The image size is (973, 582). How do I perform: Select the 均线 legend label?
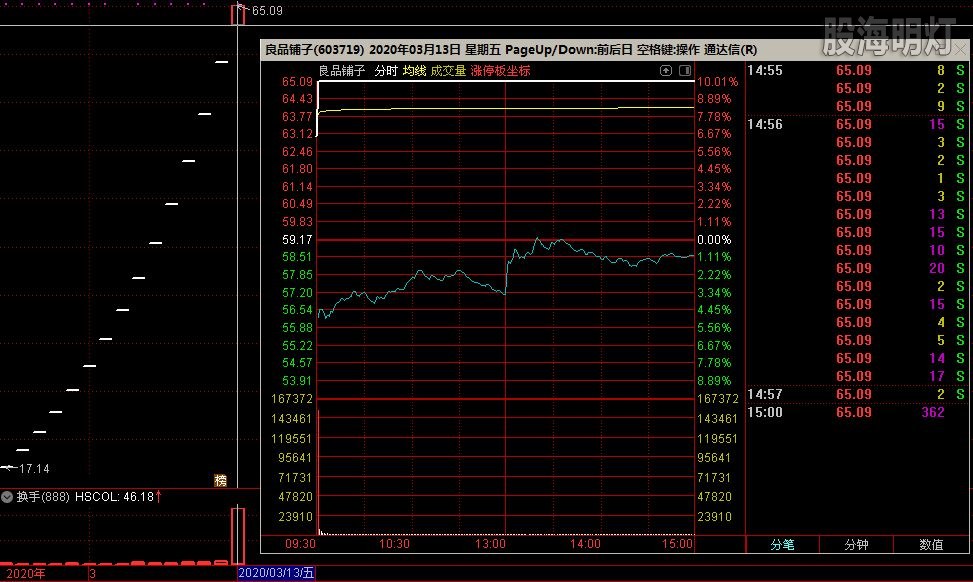(x=414, y=71)
